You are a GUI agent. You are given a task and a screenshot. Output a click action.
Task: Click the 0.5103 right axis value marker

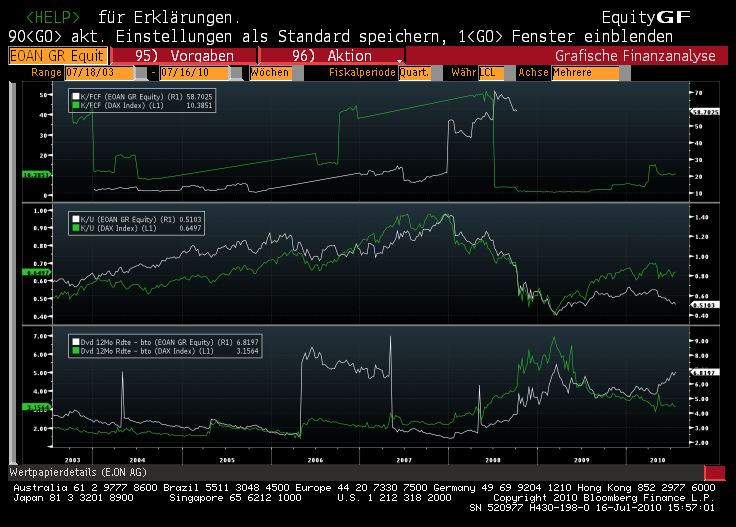(x=705, y=305)
